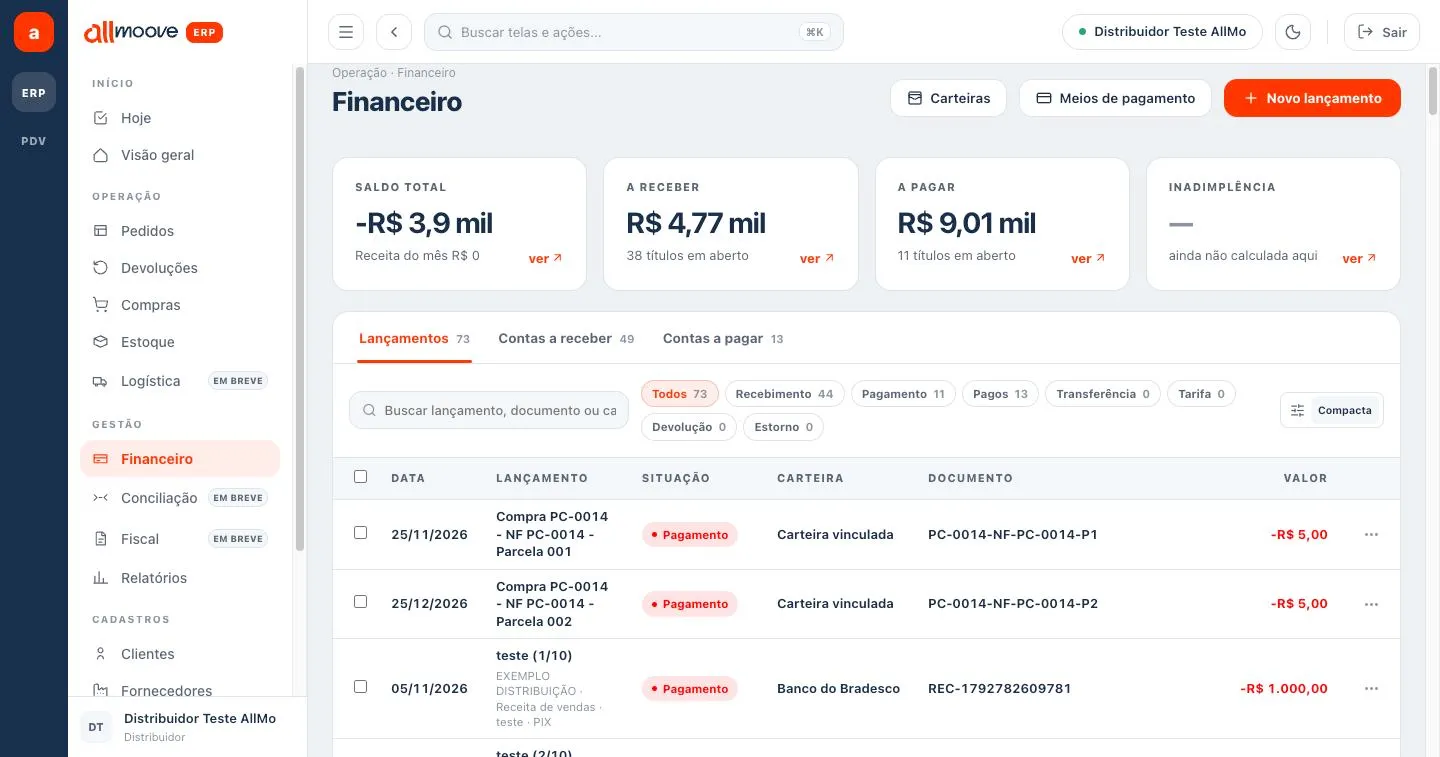Screen dimensions: 1440x757
Task: Filter by the Recebimento chip
Action: pos(784,394)
